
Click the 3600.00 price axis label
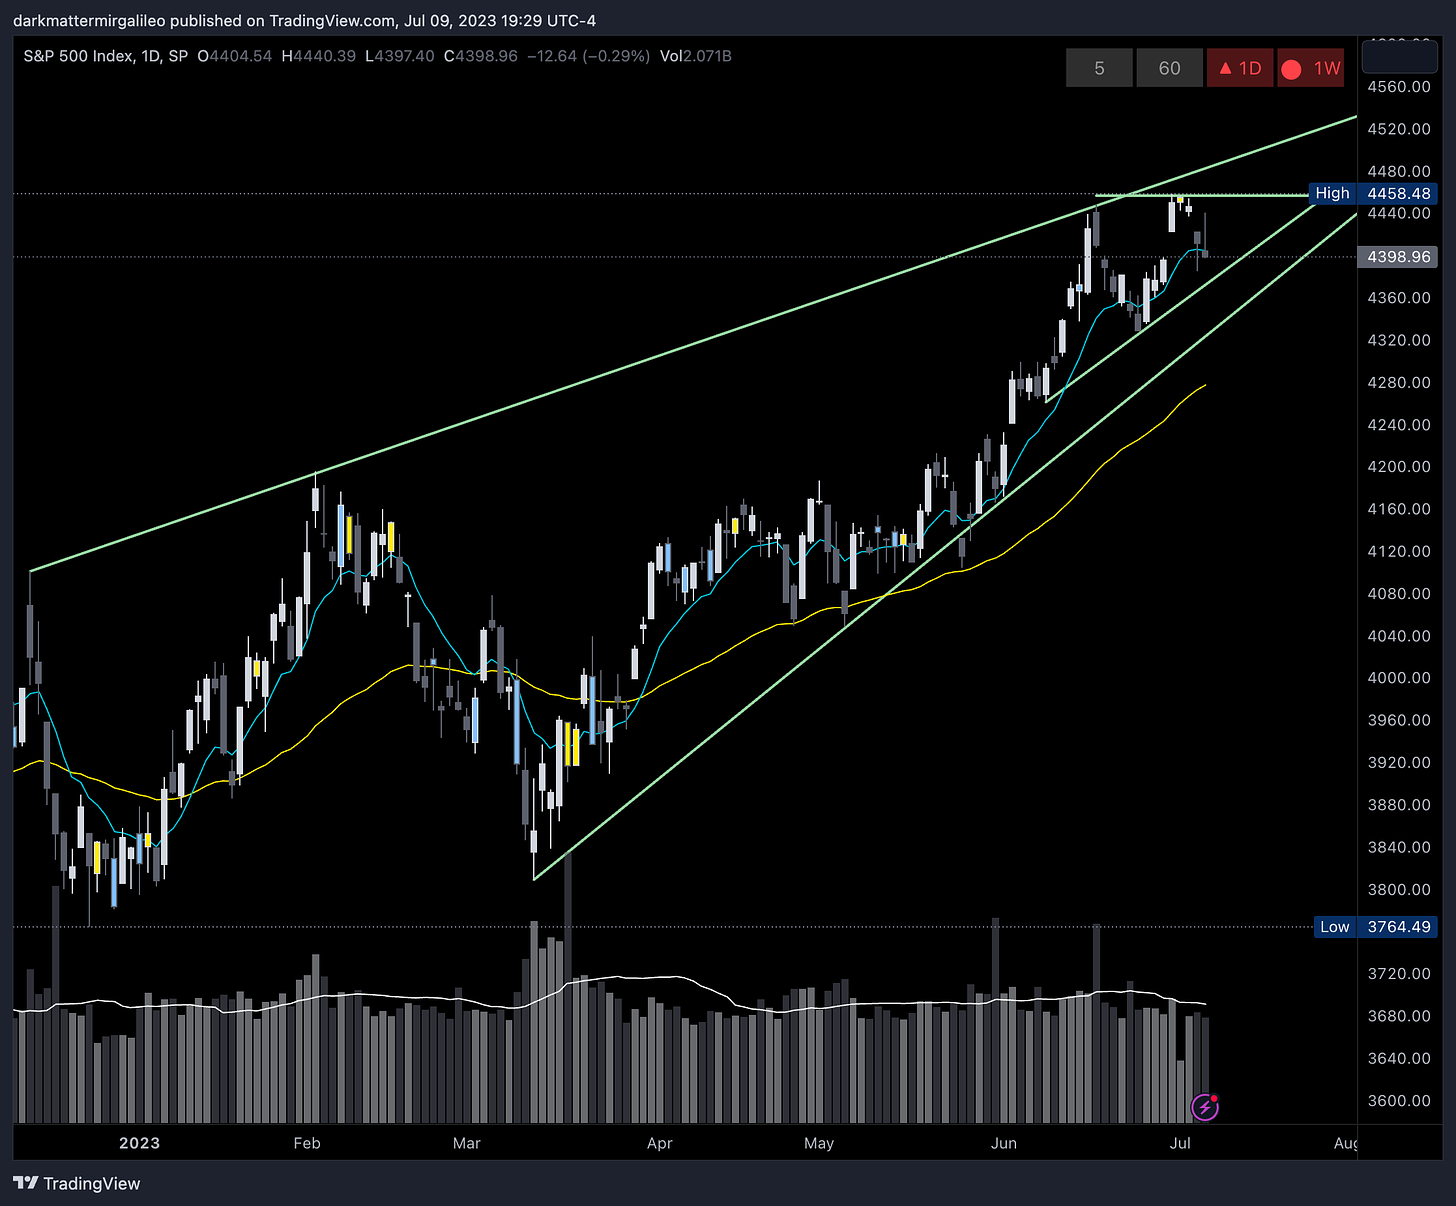pos(1399,1100)
